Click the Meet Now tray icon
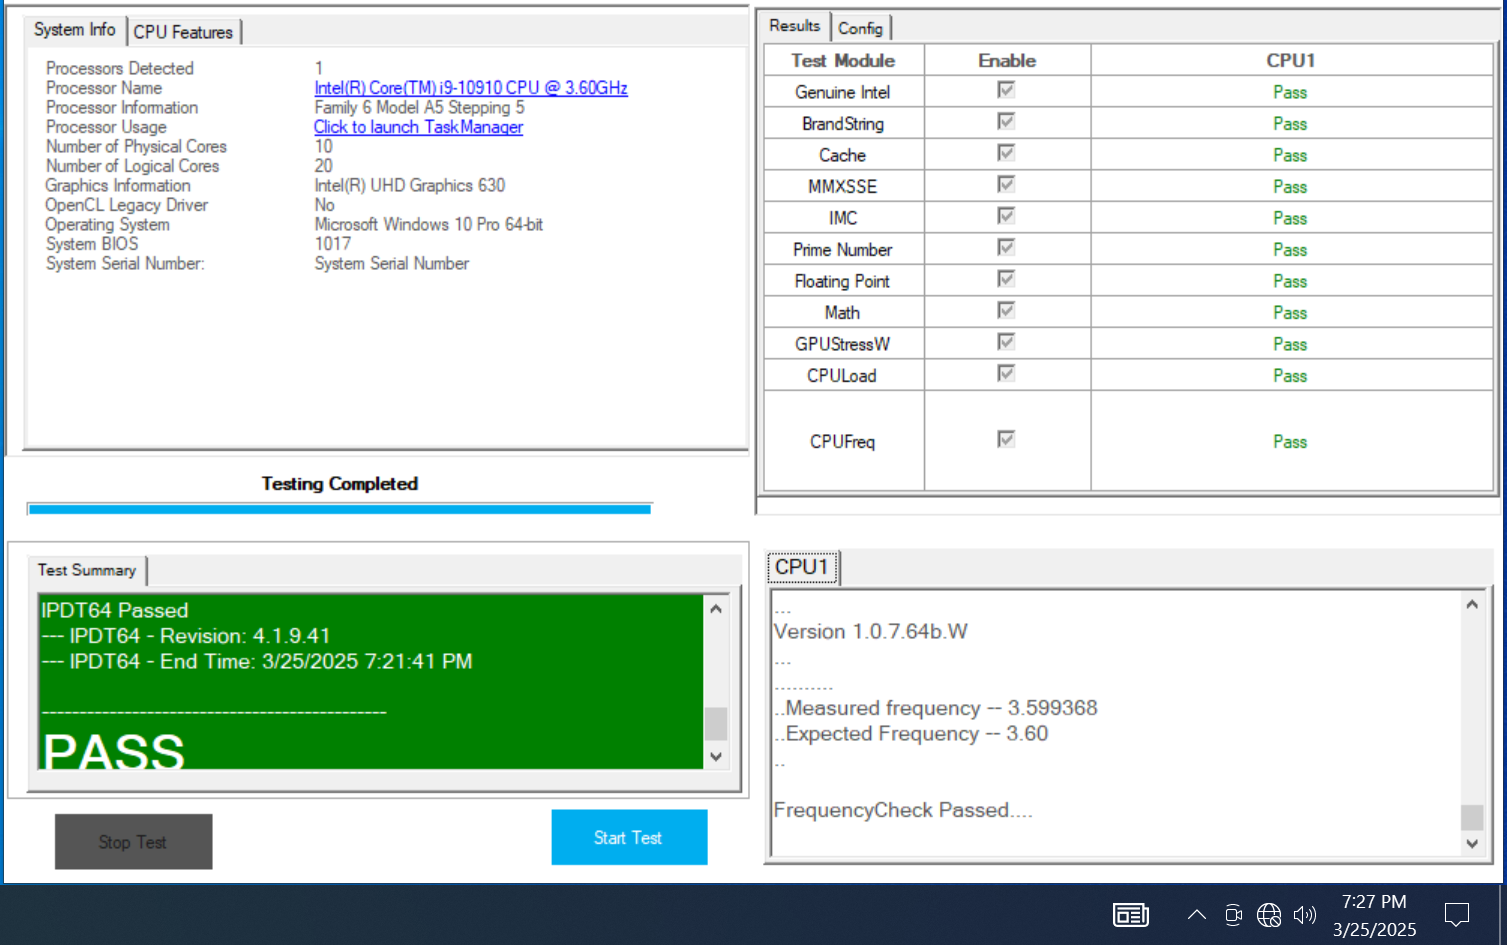 (x=1233, y=915)
